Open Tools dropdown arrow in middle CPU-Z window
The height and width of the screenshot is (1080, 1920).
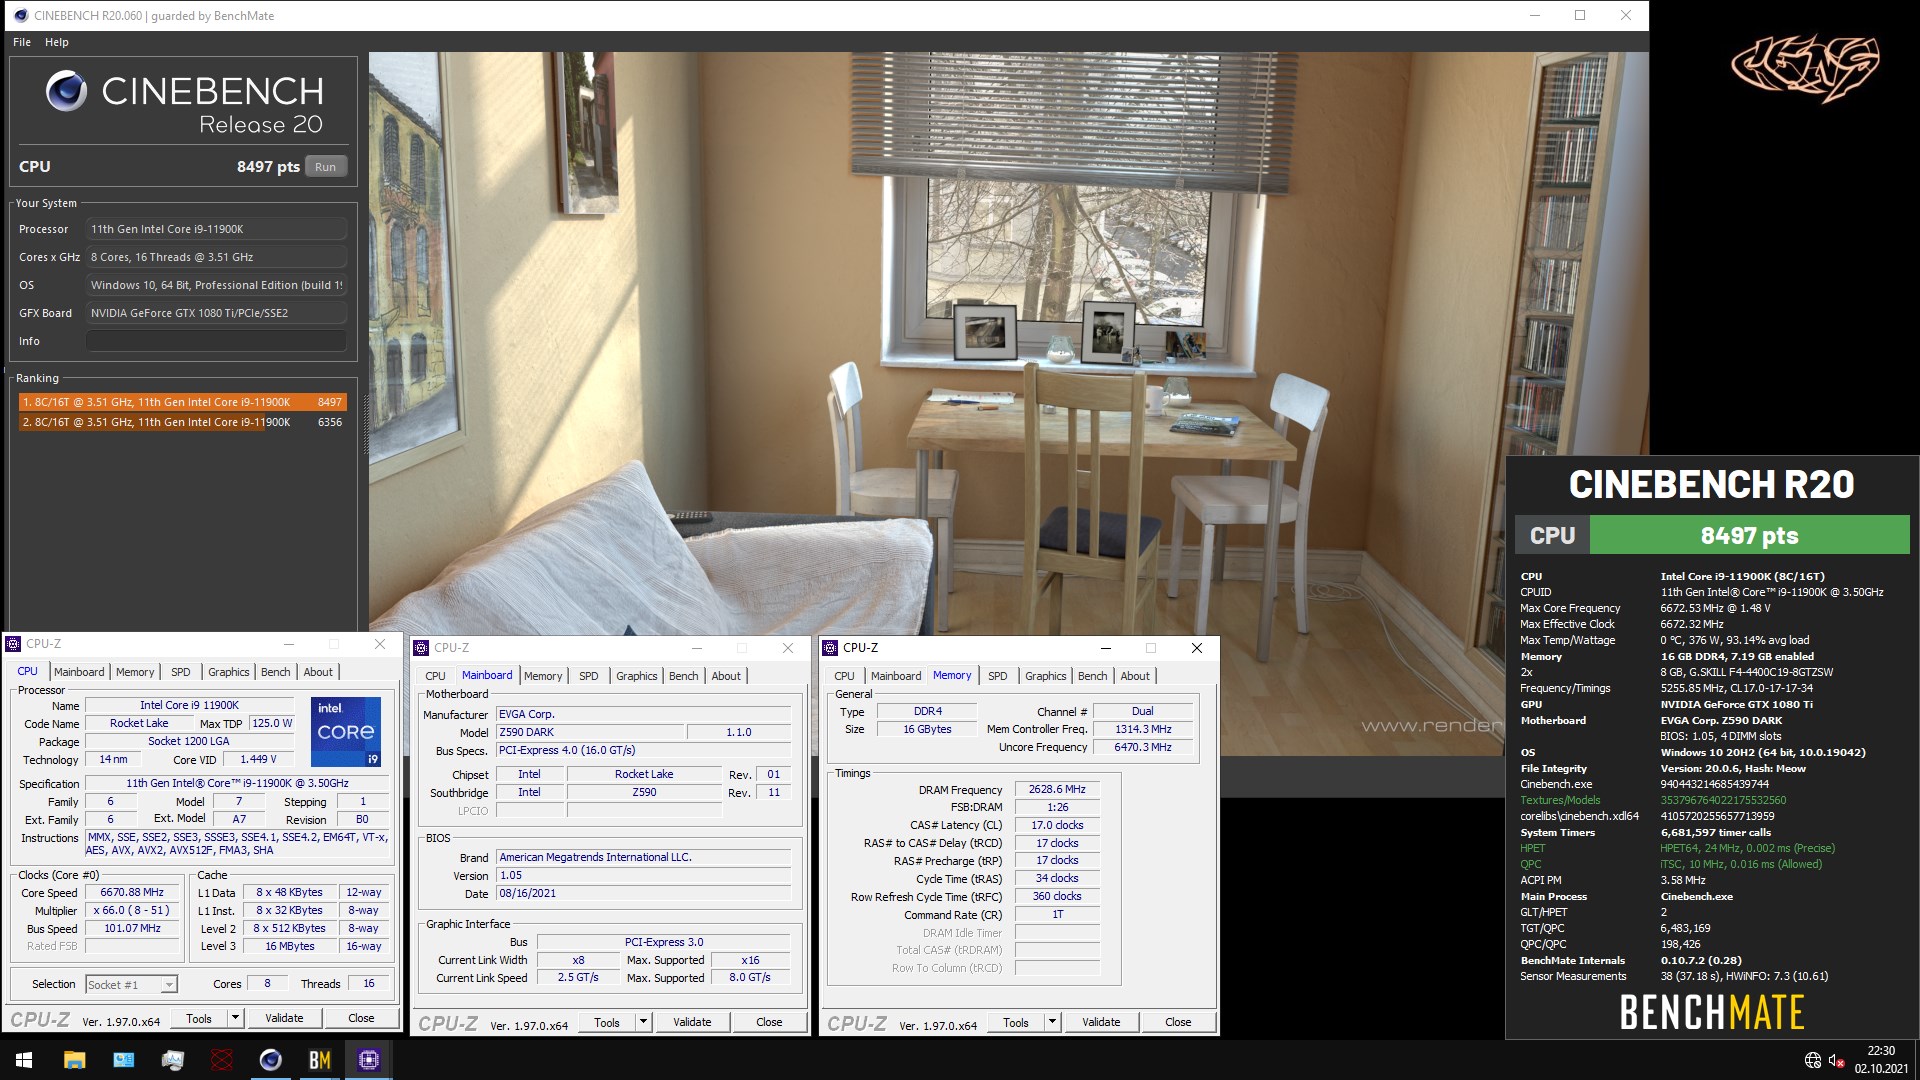click(x=643, y=1022)
